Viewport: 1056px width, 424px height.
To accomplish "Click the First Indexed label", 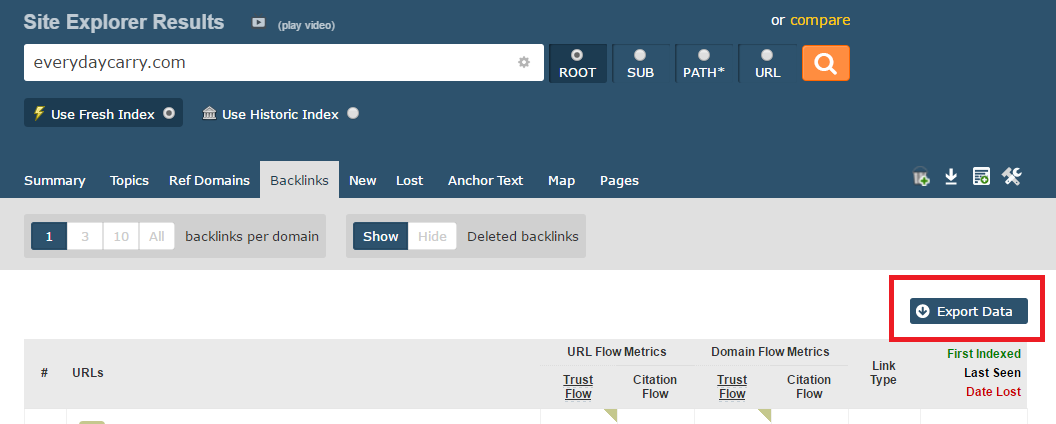I will tap(983, 353).
